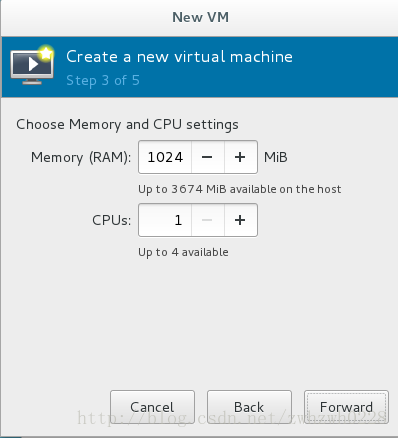
Task: Click the MiB unit label
Action: point(276,157)
